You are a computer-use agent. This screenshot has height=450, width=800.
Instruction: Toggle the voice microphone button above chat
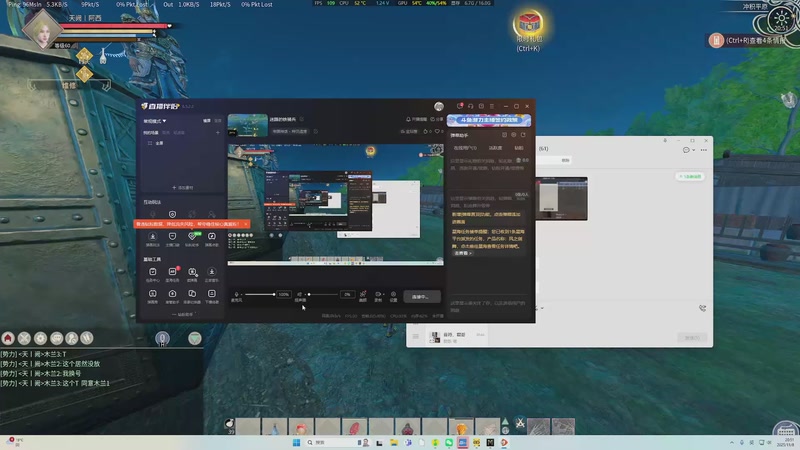(x=162, y=338)
